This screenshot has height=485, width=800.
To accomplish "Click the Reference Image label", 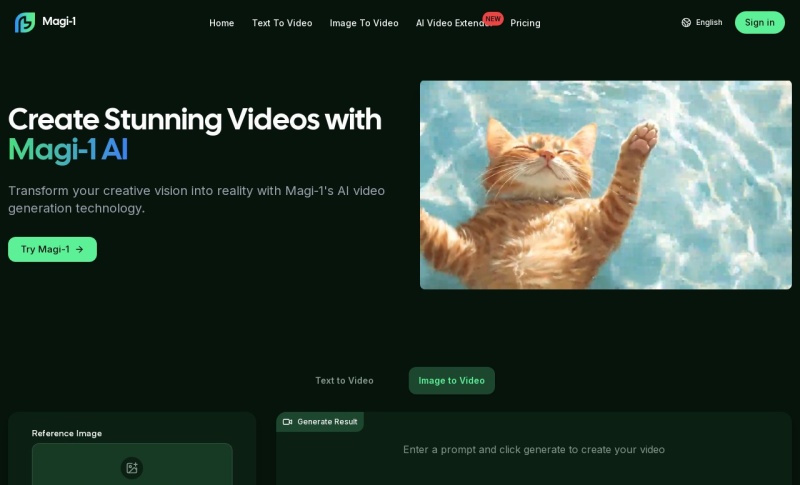I will (x=67, y=433).
